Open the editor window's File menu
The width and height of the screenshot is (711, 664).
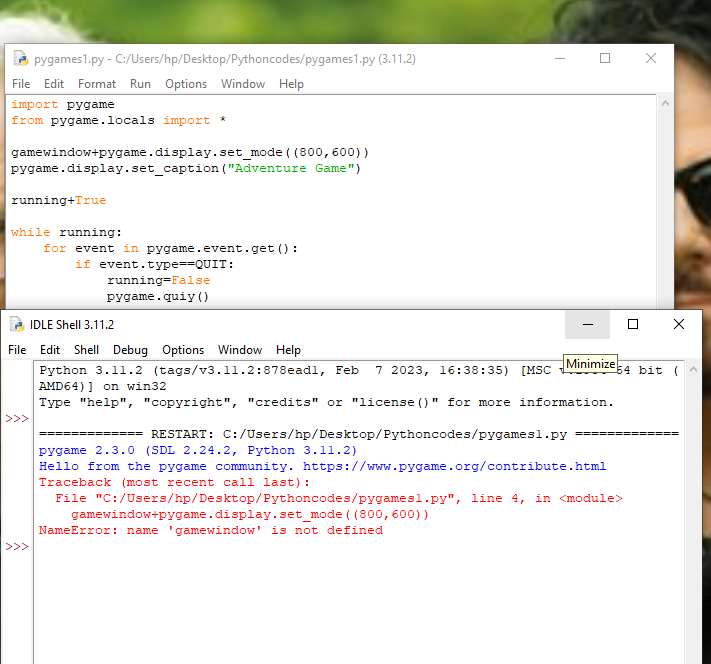[x=21, y=84]
